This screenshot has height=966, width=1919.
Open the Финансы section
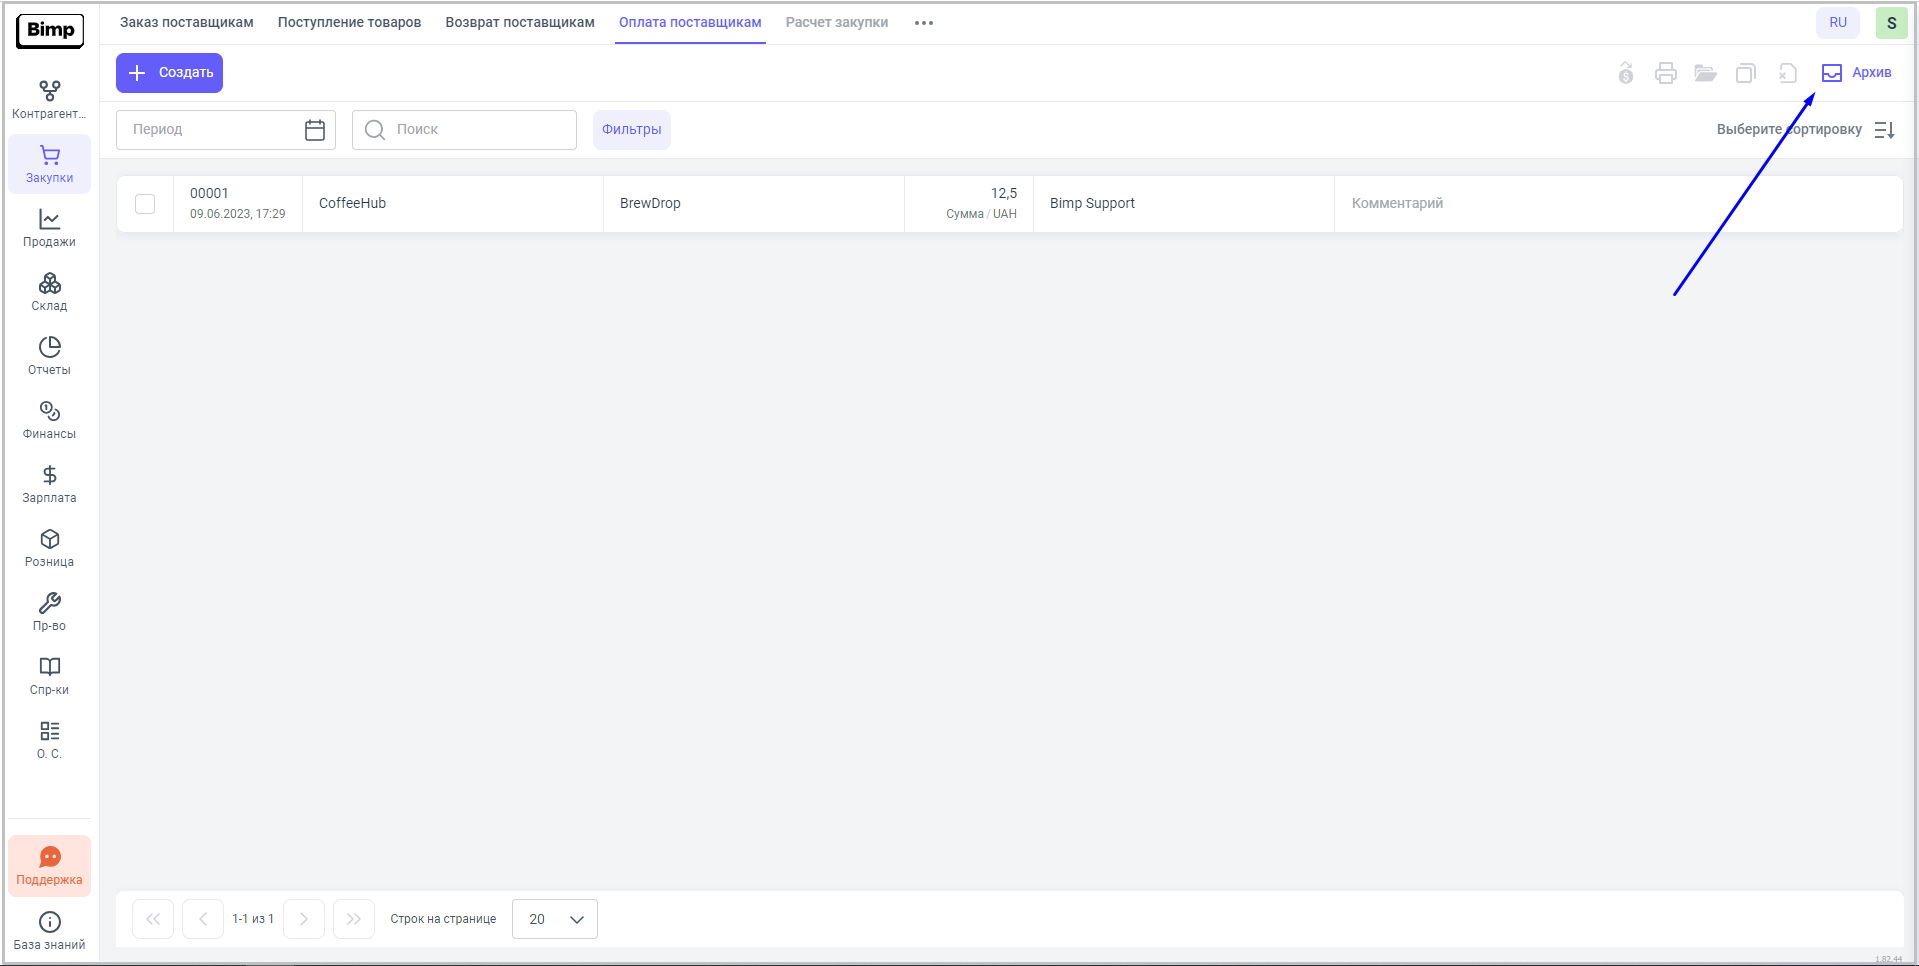click(49, 420)
